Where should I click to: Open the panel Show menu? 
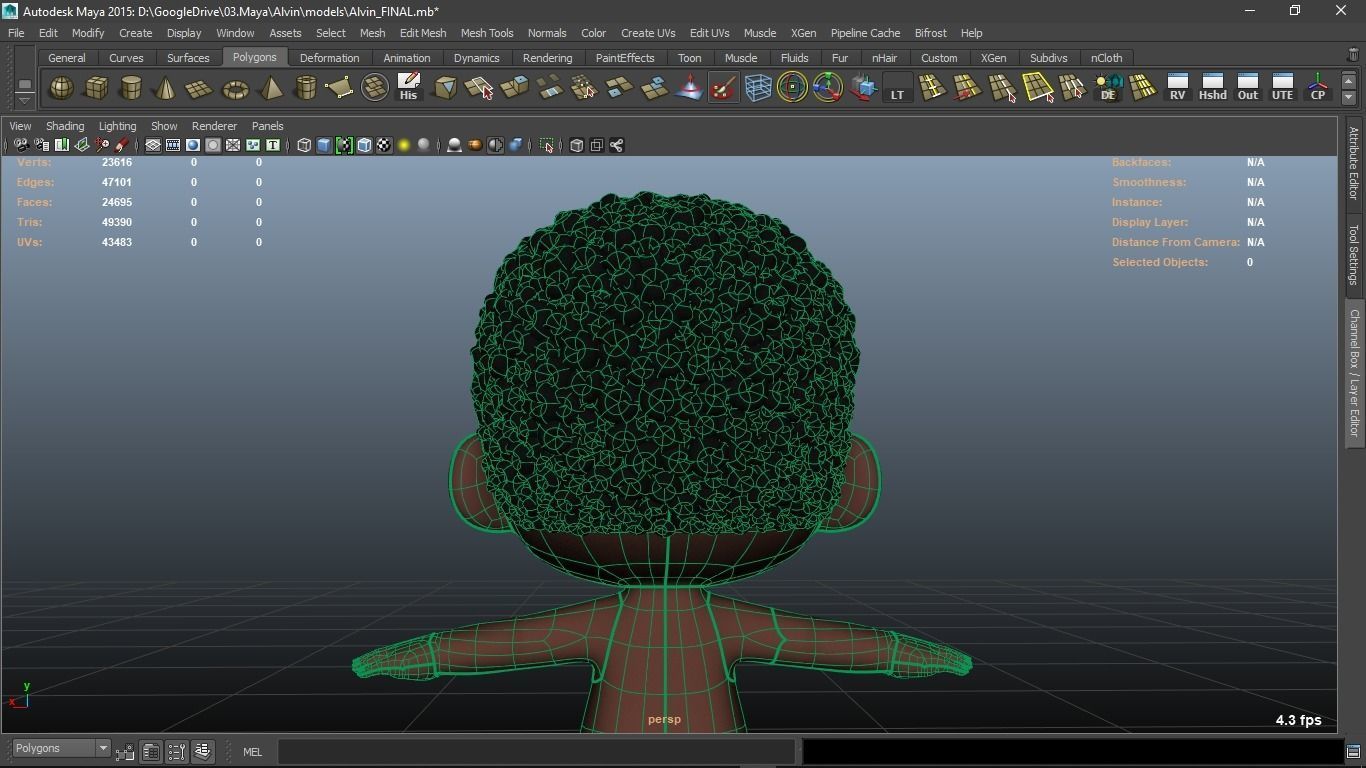[x=164, y=126]
